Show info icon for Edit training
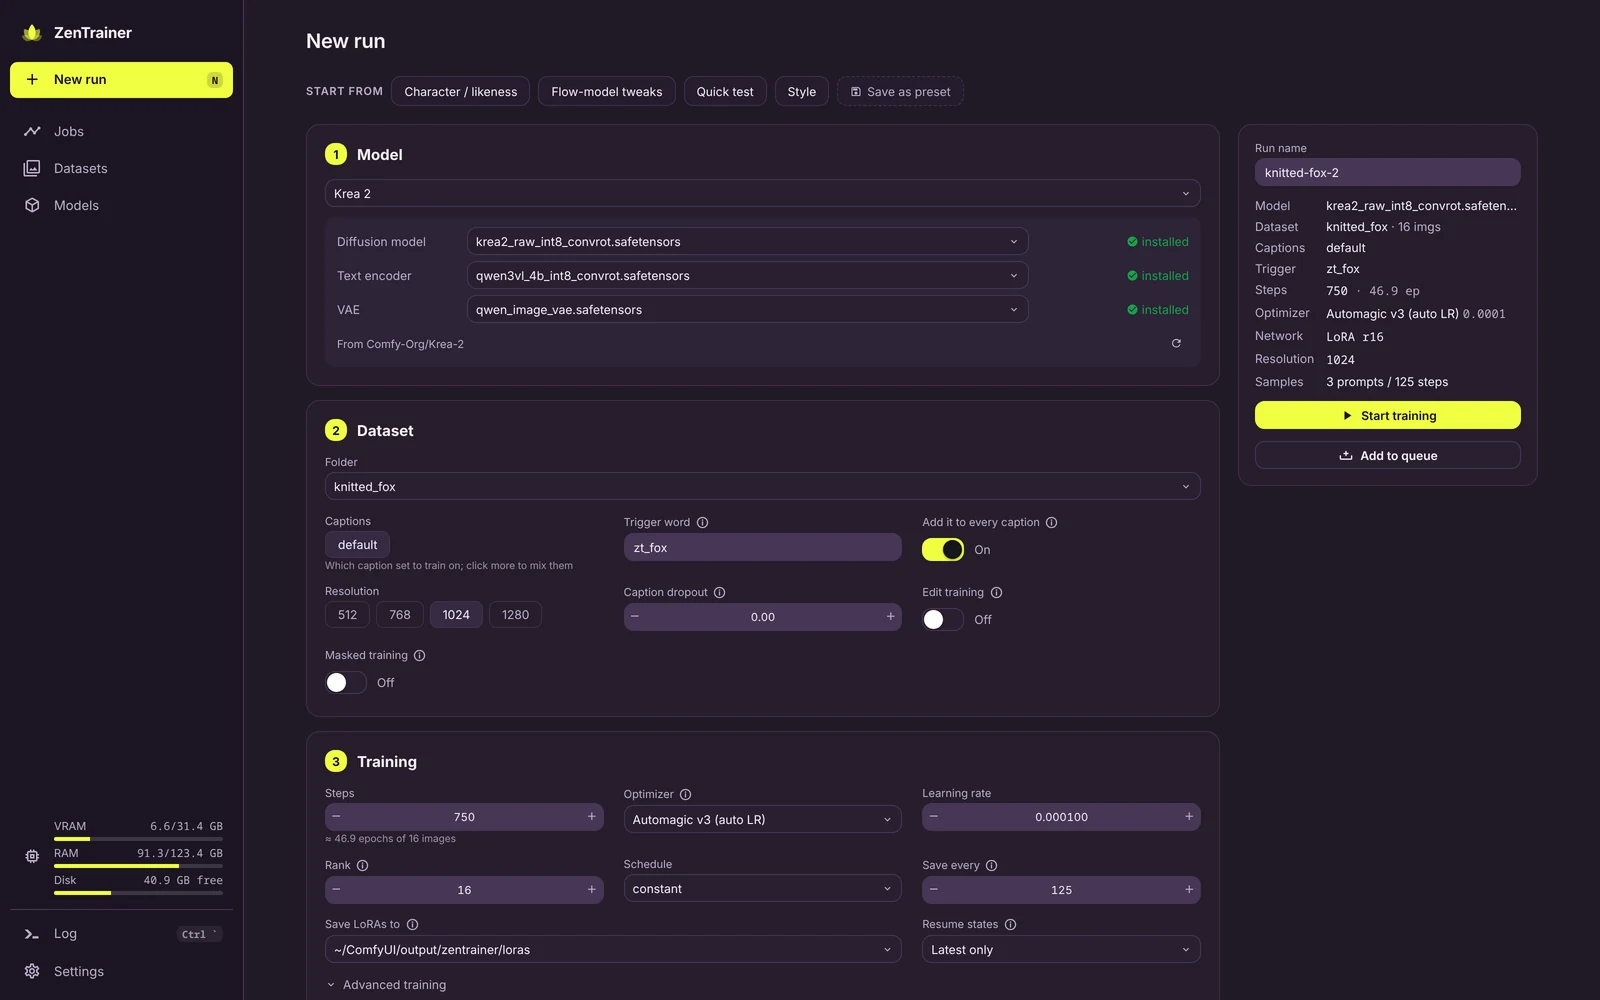Image resolution: width=1600 pixels, height=1000 pixels. coord(996,592)
